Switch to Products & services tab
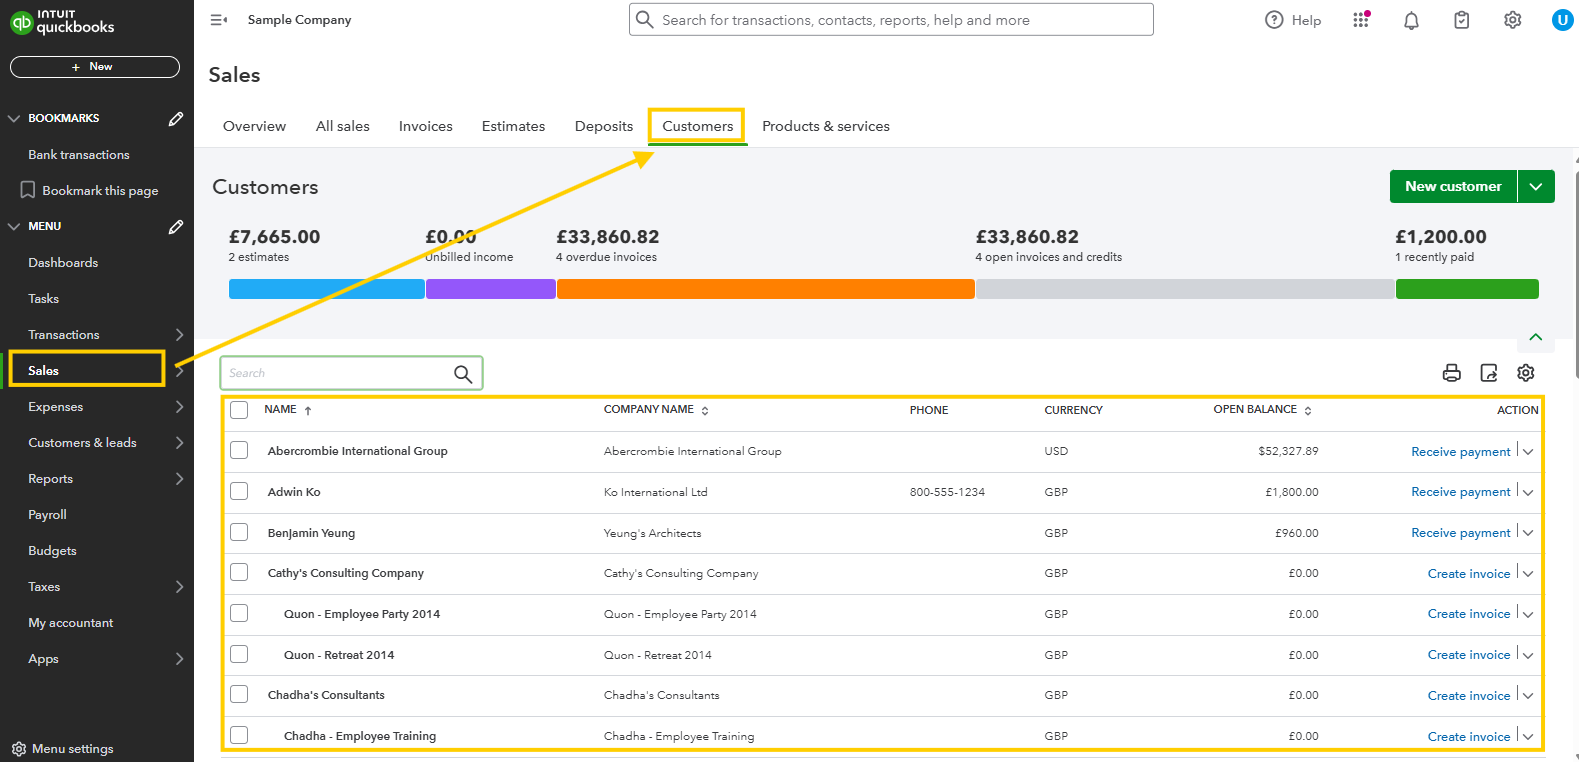 coord(826,126)
